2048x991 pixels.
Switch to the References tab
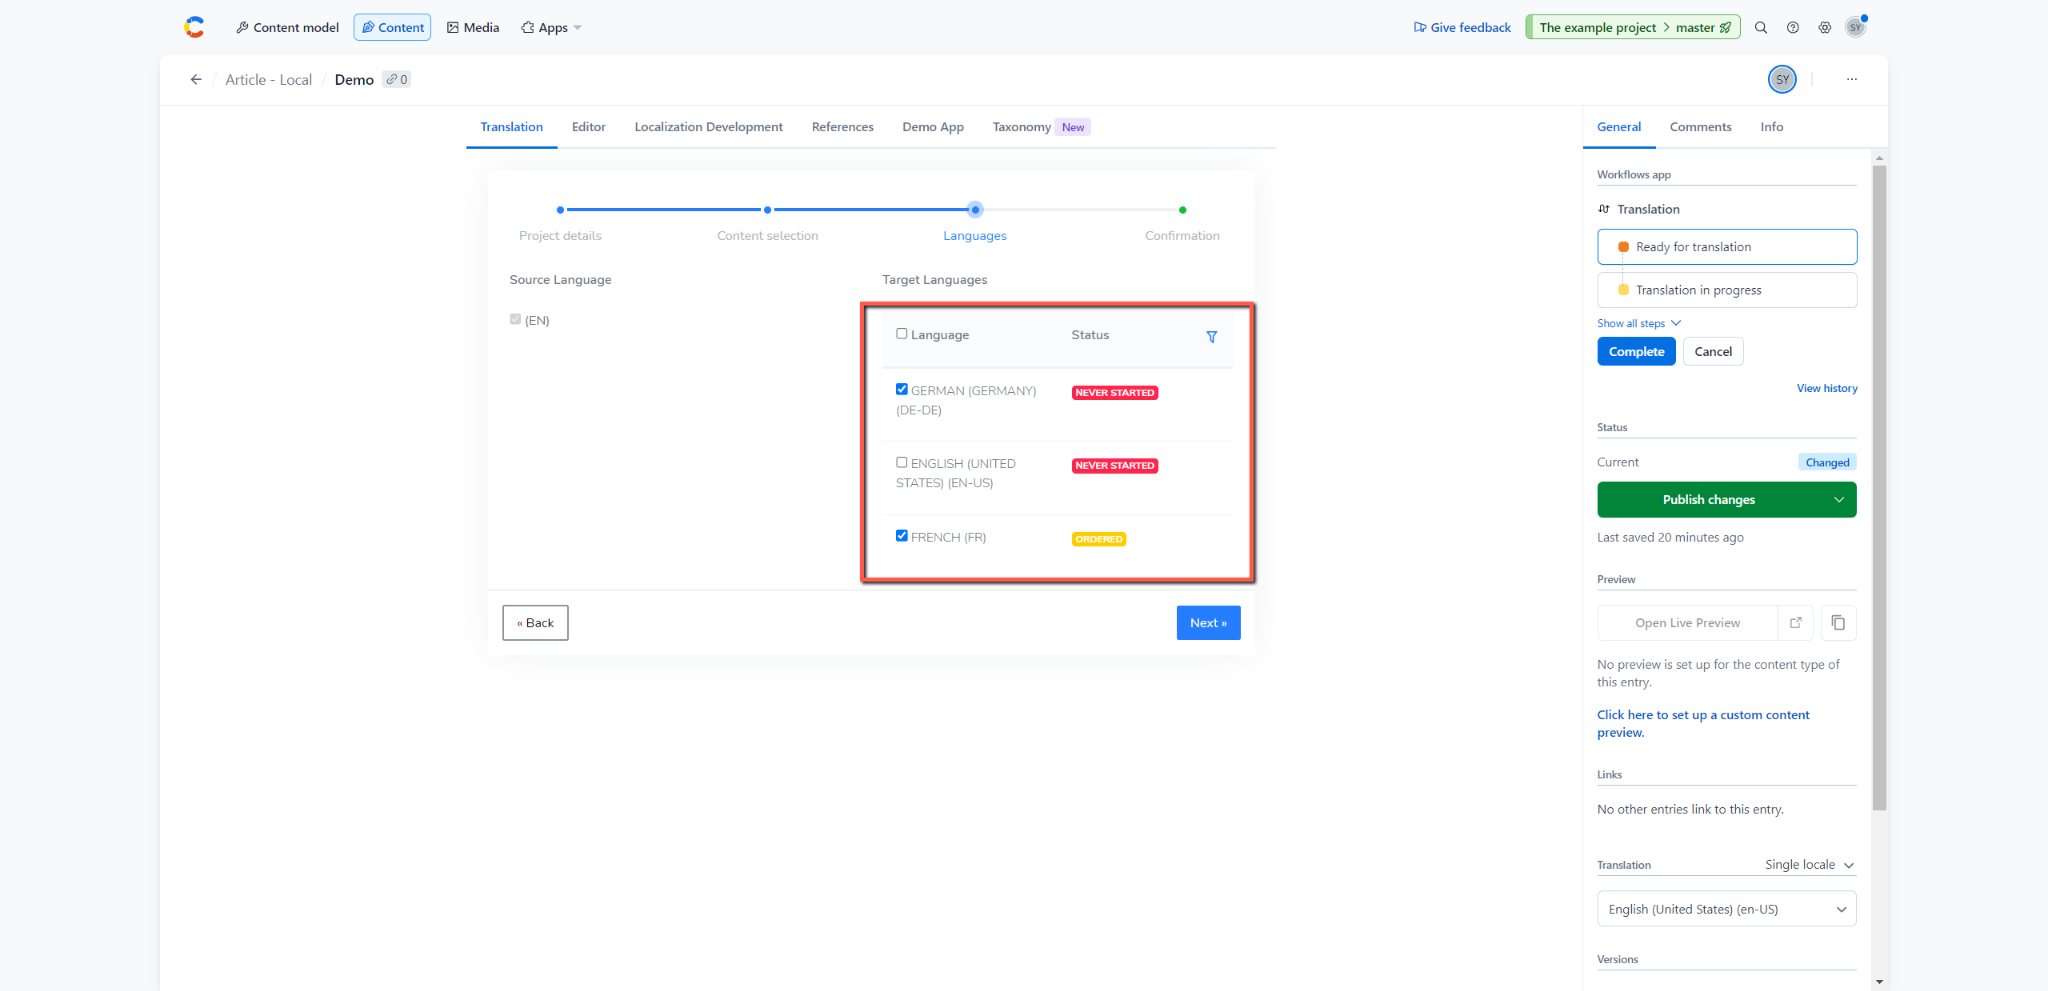click(842, 127)
